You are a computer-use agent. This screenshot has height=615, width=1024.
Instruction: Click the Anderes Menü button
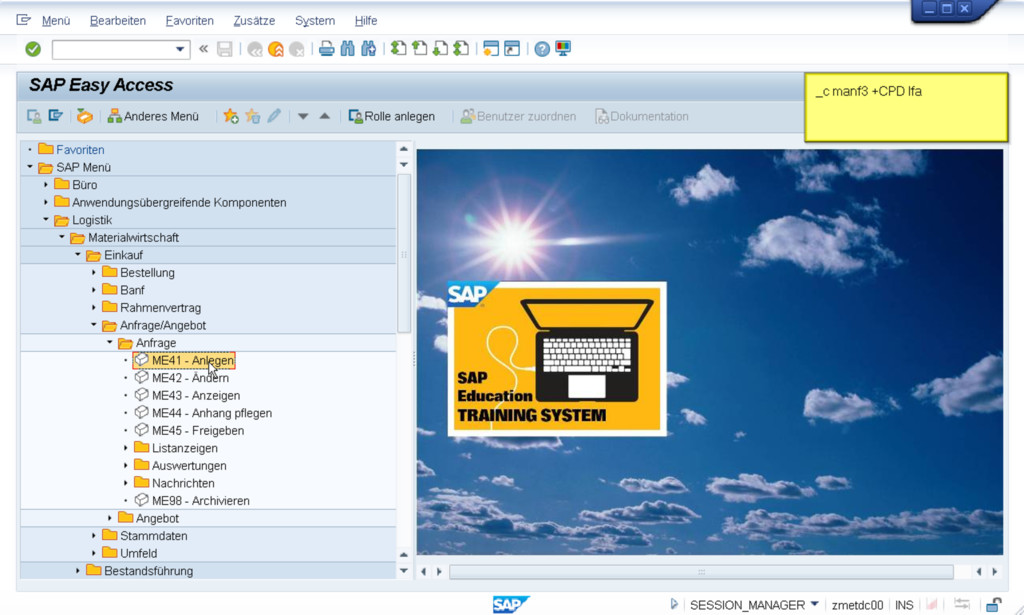point(153,116)
